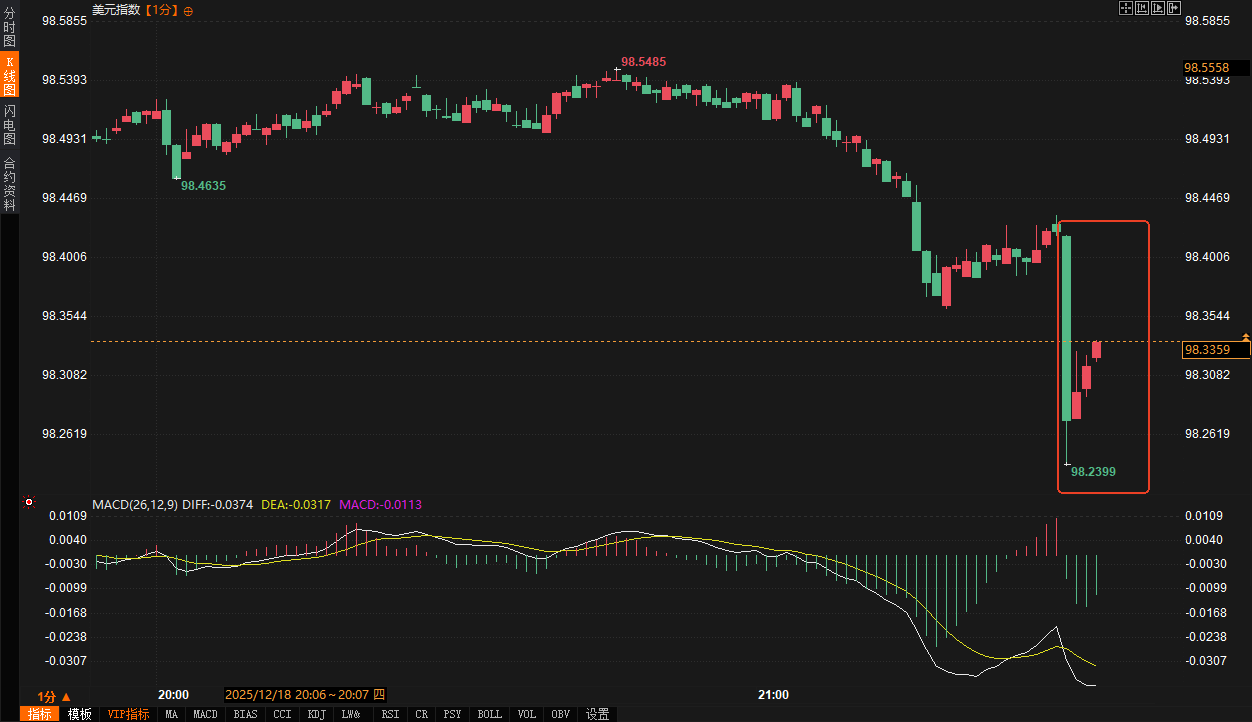Select the LW& indicator

coord(351,714)
